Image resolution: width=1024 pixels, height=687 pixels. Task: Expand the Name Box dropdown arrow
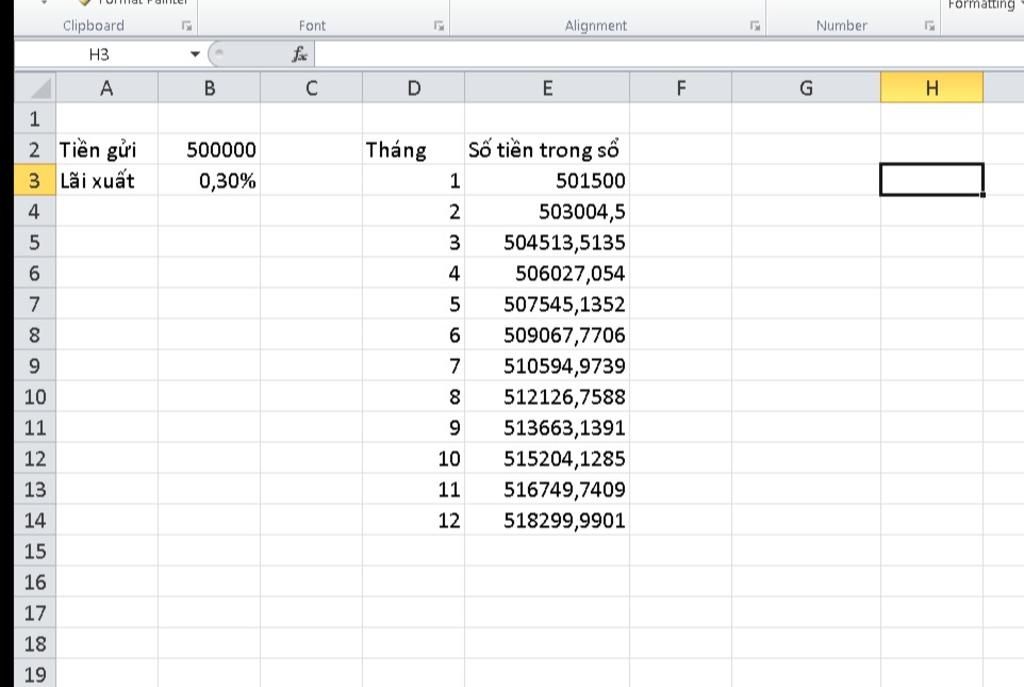click(x=195, y=54)
